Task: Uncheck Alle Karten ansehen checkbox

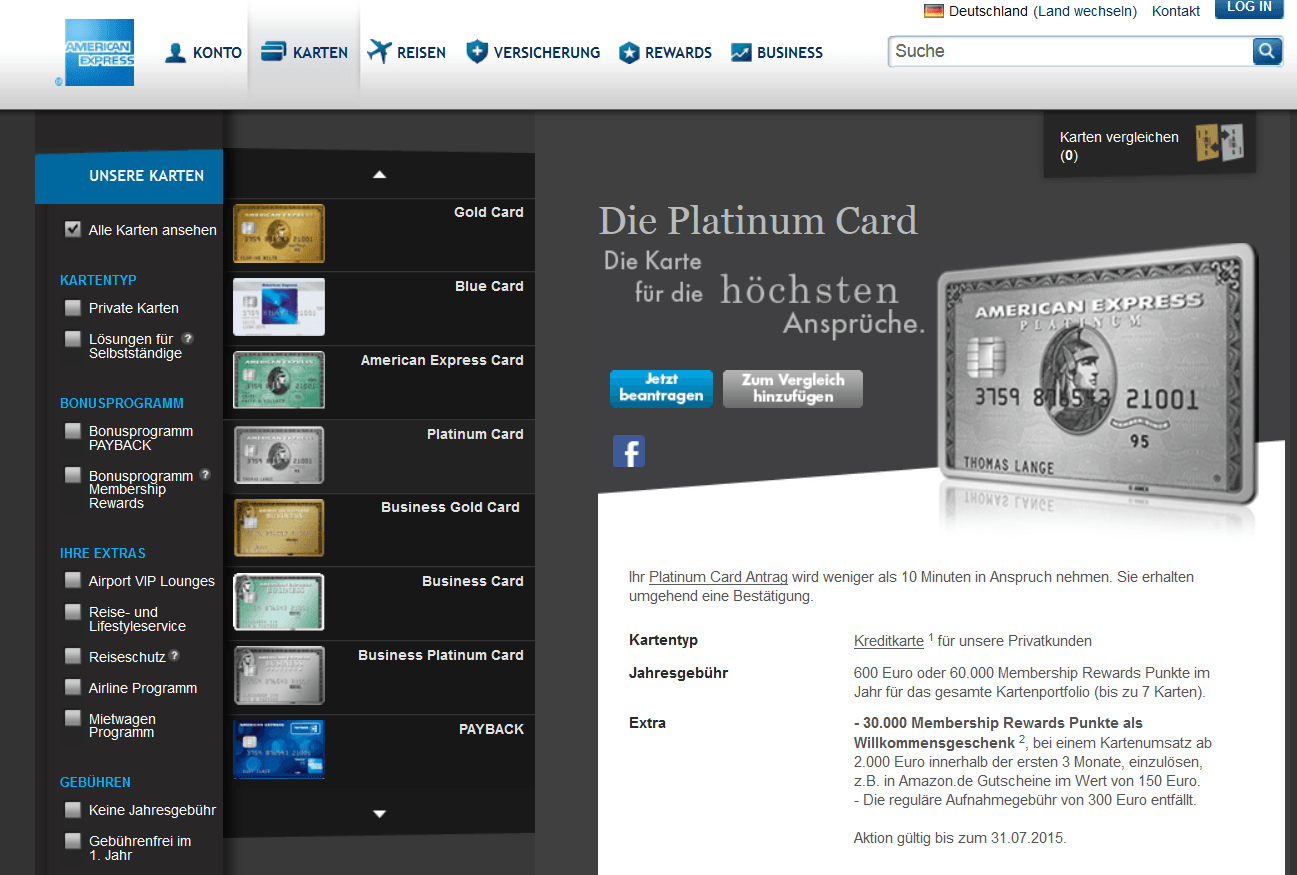Action: click(x=72, y=229)
